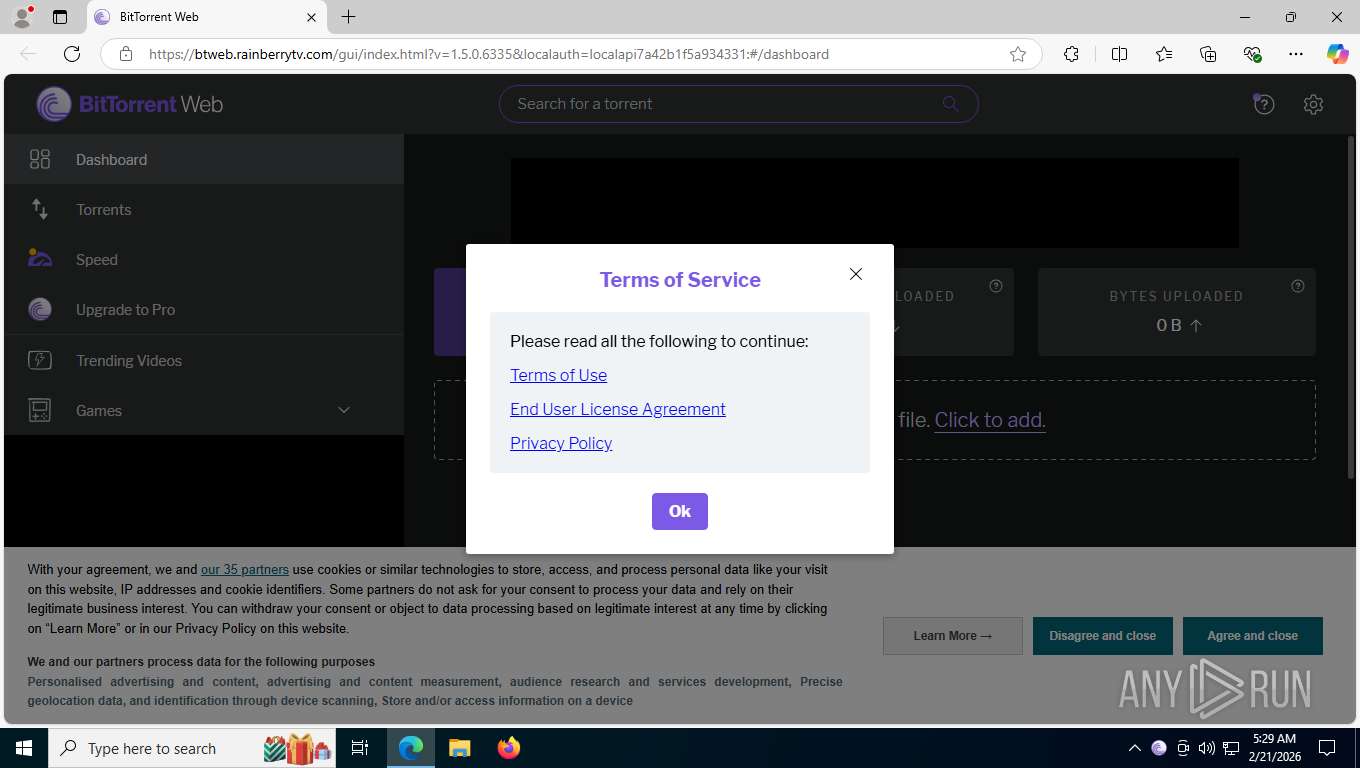Open the settings gear icon
Image resolution: width=1360 pixels, height=768 pixels.
click(x=1314, y=104)
